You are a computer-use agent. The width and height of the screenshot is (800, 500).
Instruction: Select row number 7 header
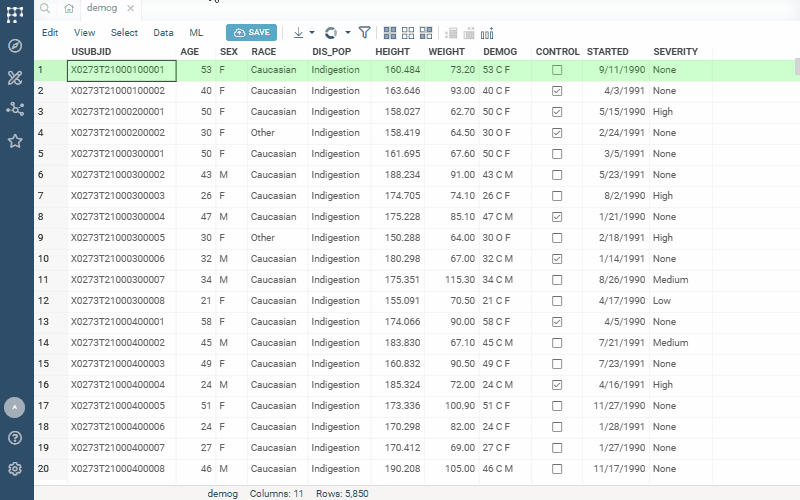click(51, 196)
